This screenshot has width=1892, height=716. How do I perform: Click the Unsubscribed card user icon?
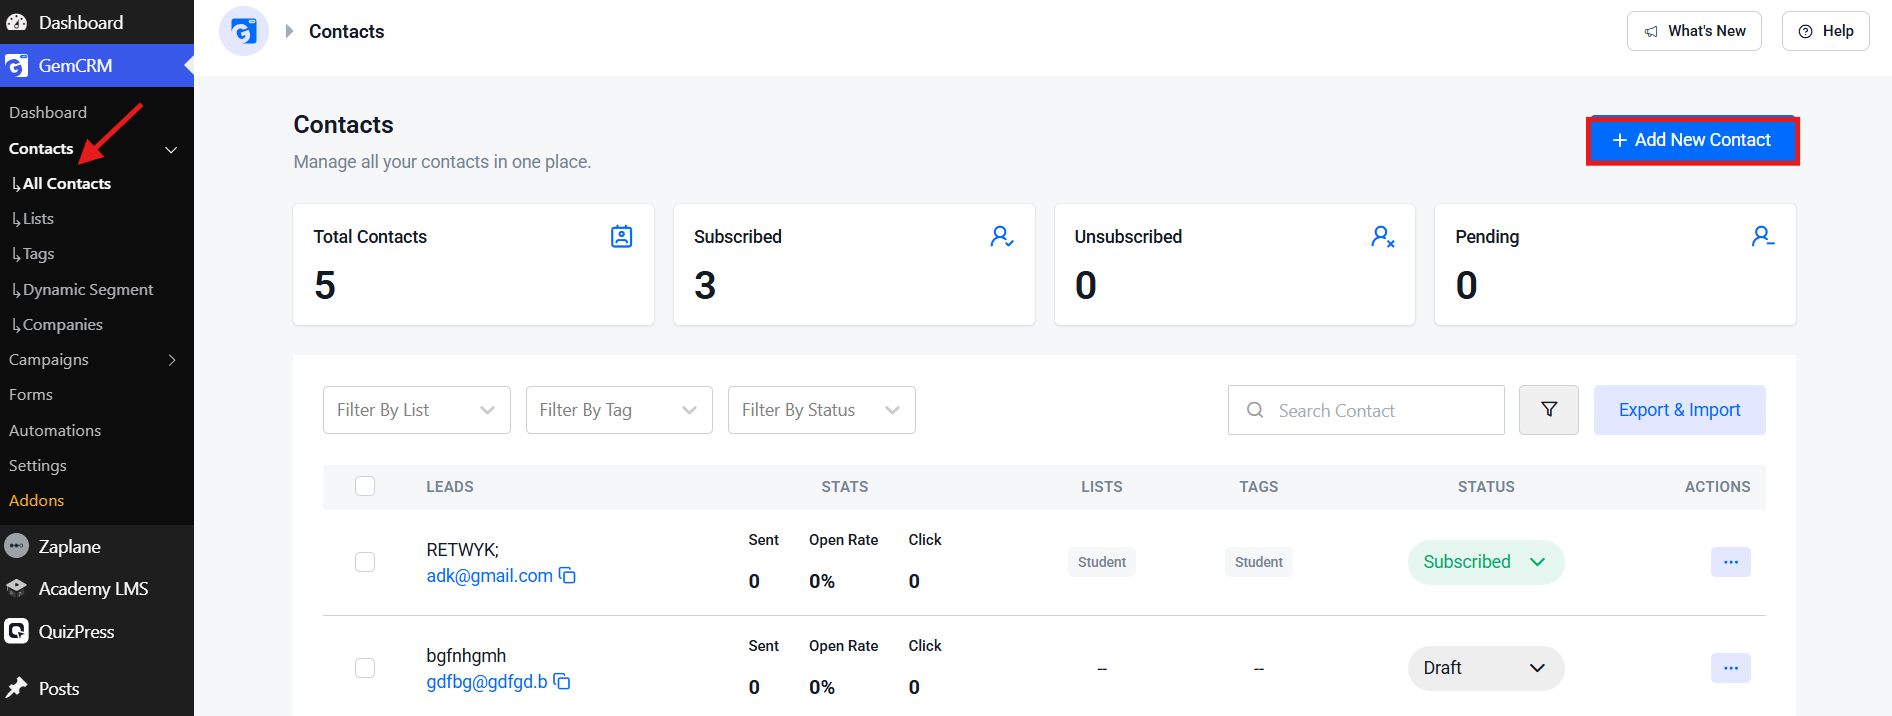point(1383,237)
